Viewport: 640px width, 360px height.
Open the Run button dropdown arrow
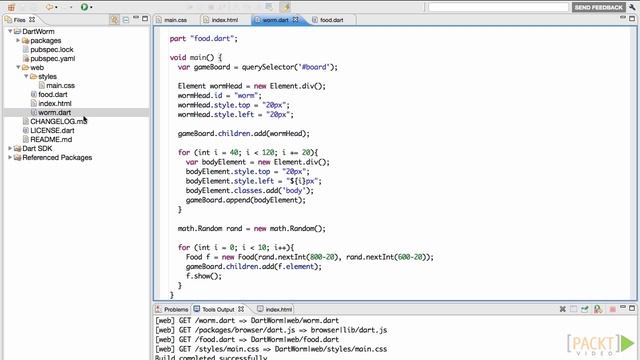[91, 7]
